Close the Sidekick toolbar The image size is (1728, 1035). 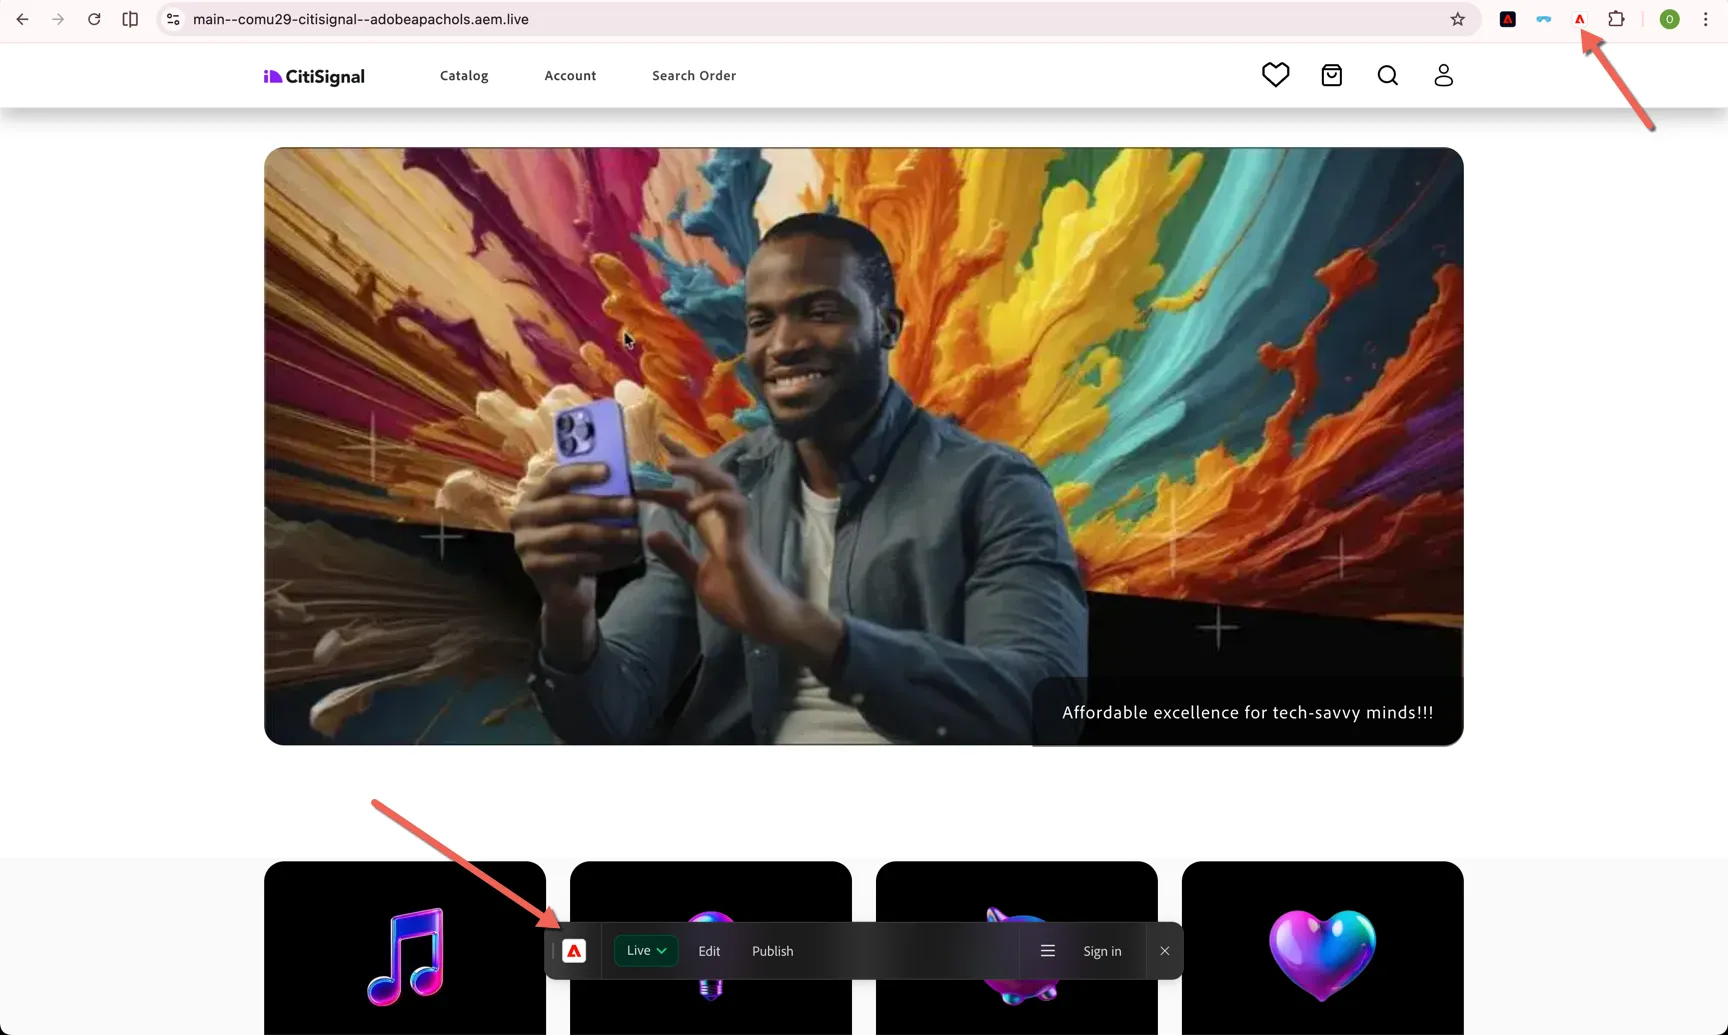click(x=1164, y=951)
